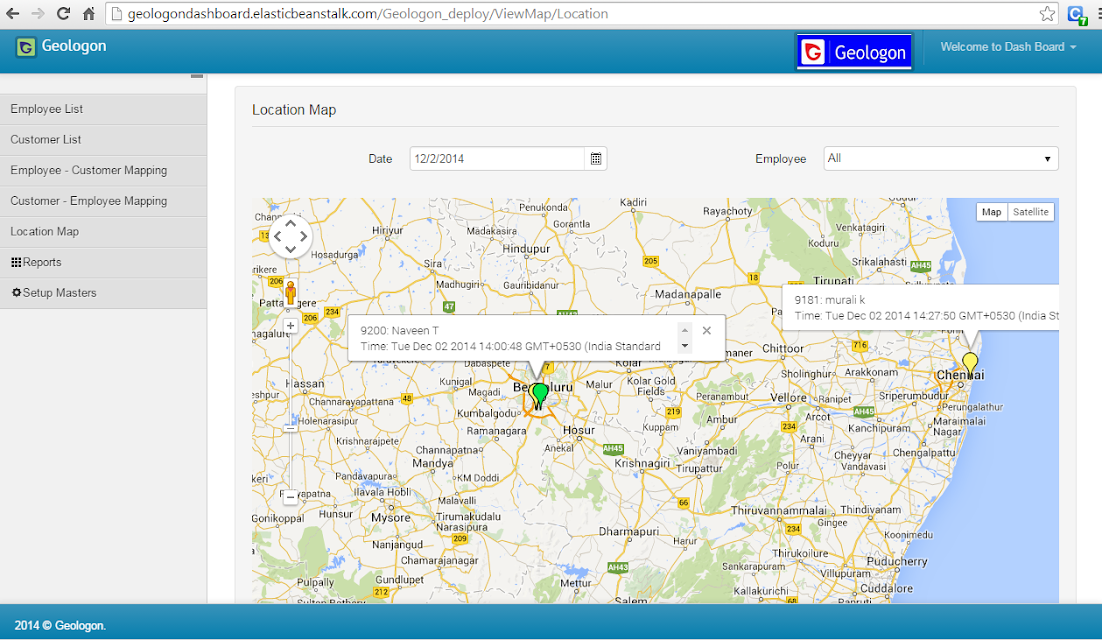The height and width of the screenshot is (640, 1102).
Task: Click the Date field showing 12/2/2014
Action: coord(497,159)
